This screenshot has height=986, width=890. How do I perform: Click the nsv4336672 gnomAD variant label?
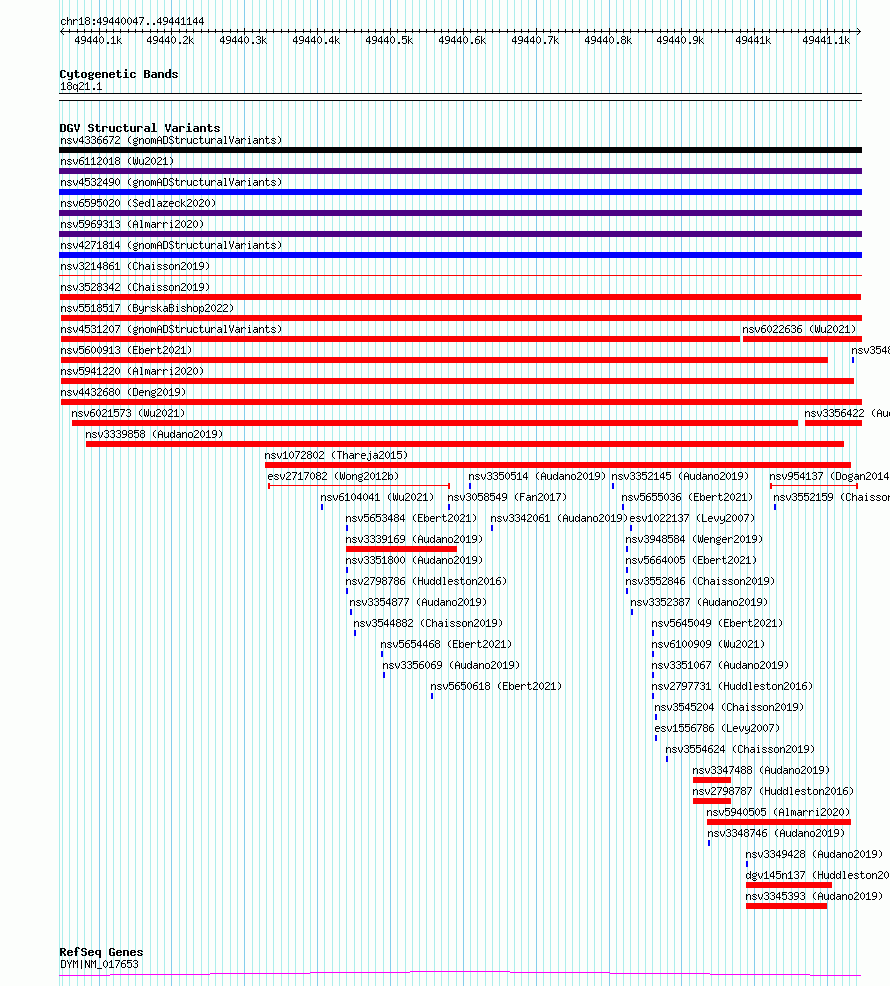pos(171,140)
